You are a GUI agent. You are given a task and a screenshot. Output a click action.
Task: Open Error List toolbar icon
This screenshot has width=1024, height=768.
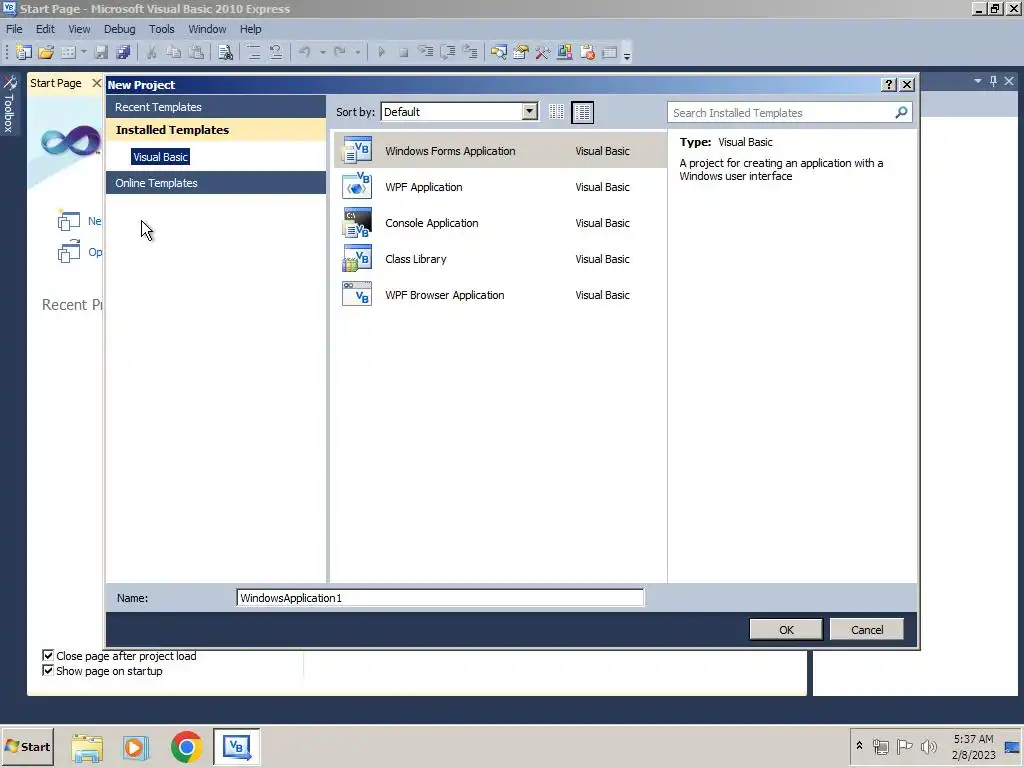(587, 52)
